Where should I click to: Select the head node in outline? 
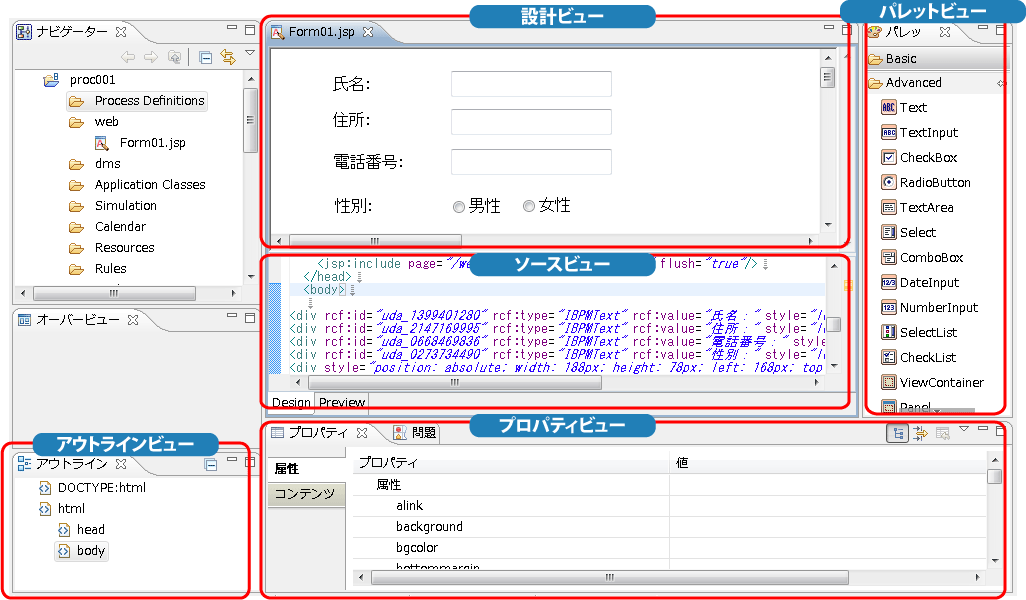[81, 530]
